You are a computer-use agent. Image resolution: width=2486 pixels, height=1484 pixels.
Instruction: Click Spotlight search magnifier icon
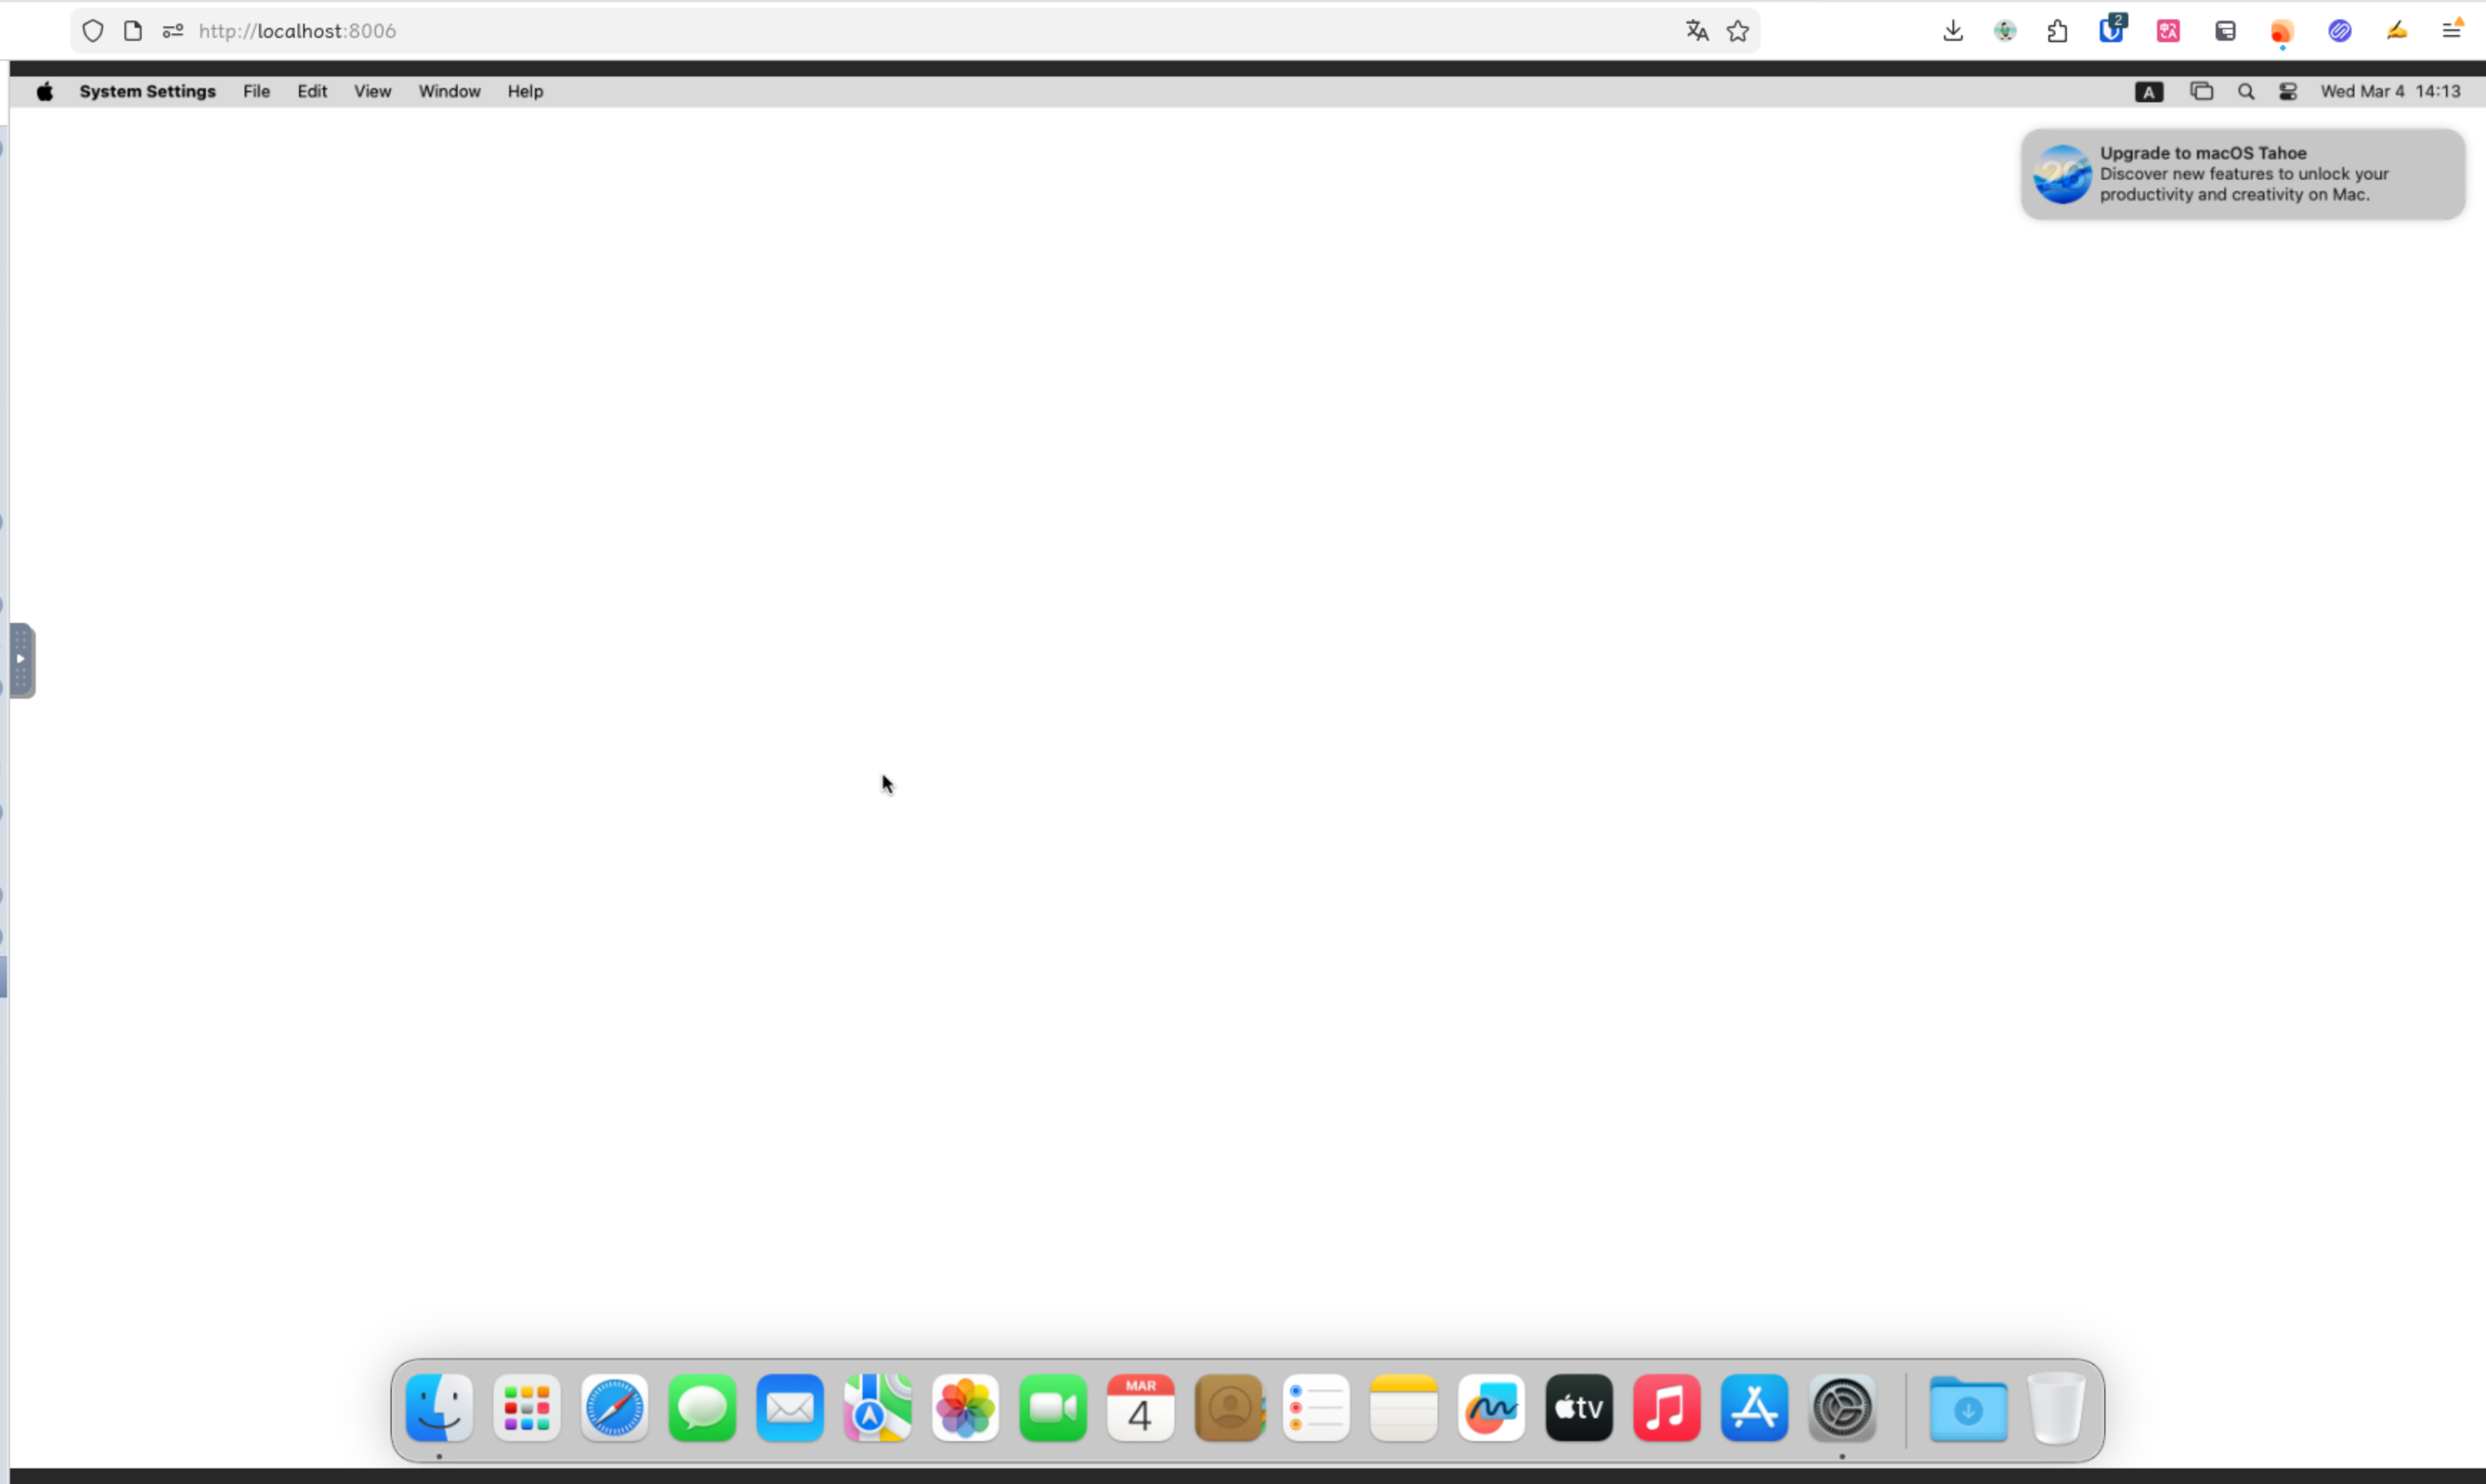pos(2246,91)
